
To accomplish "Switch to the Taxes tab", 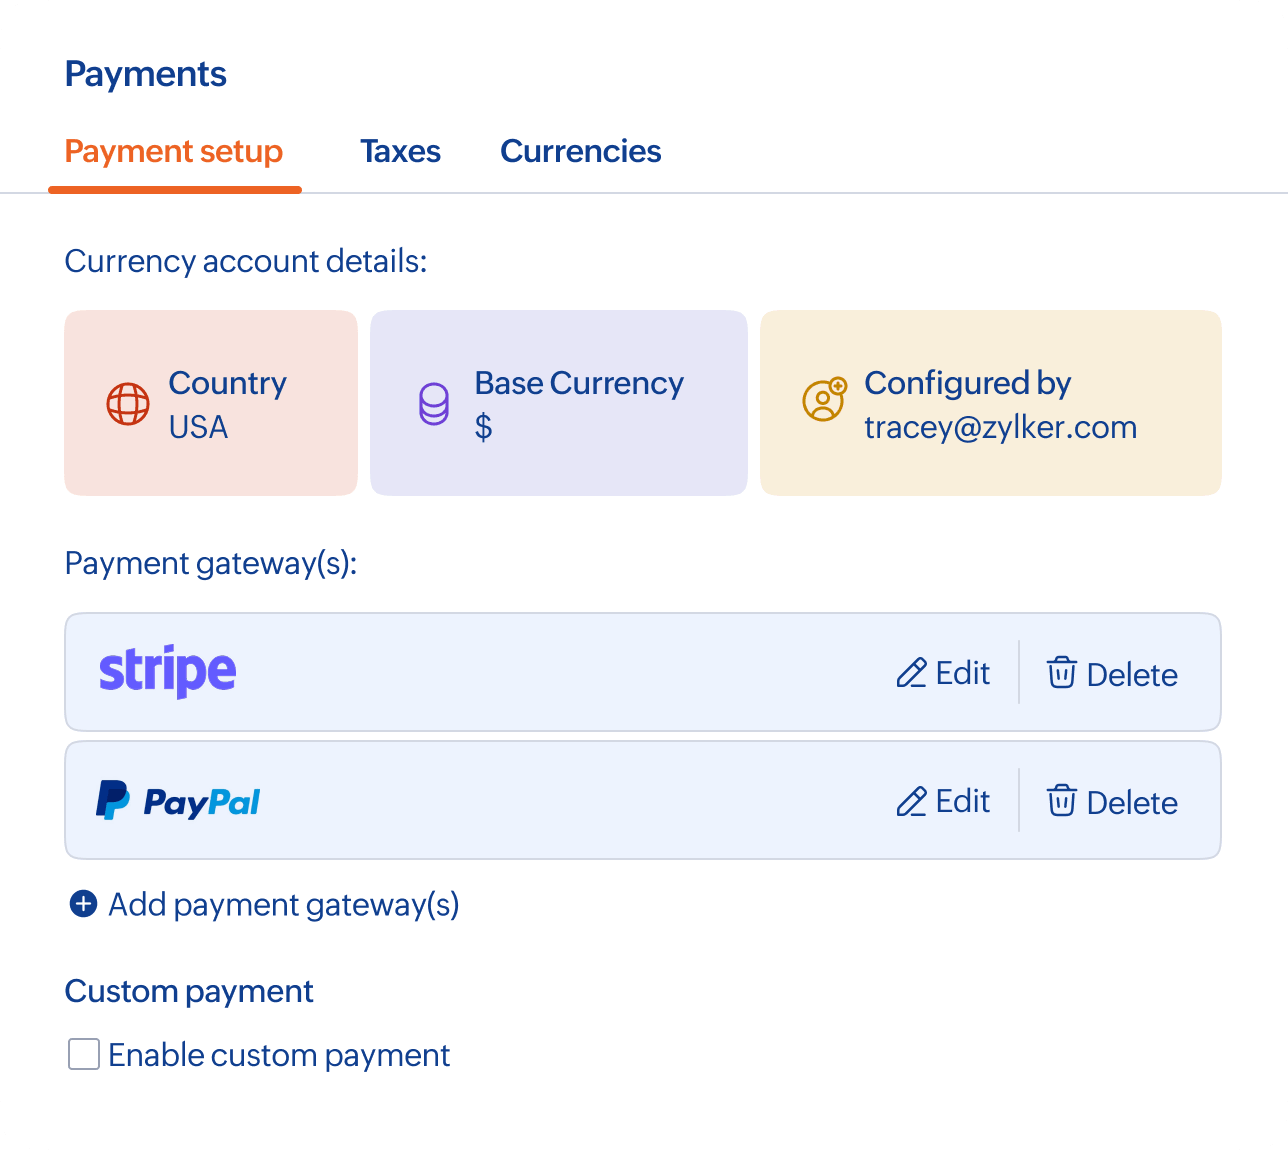I will coord(399,151).
